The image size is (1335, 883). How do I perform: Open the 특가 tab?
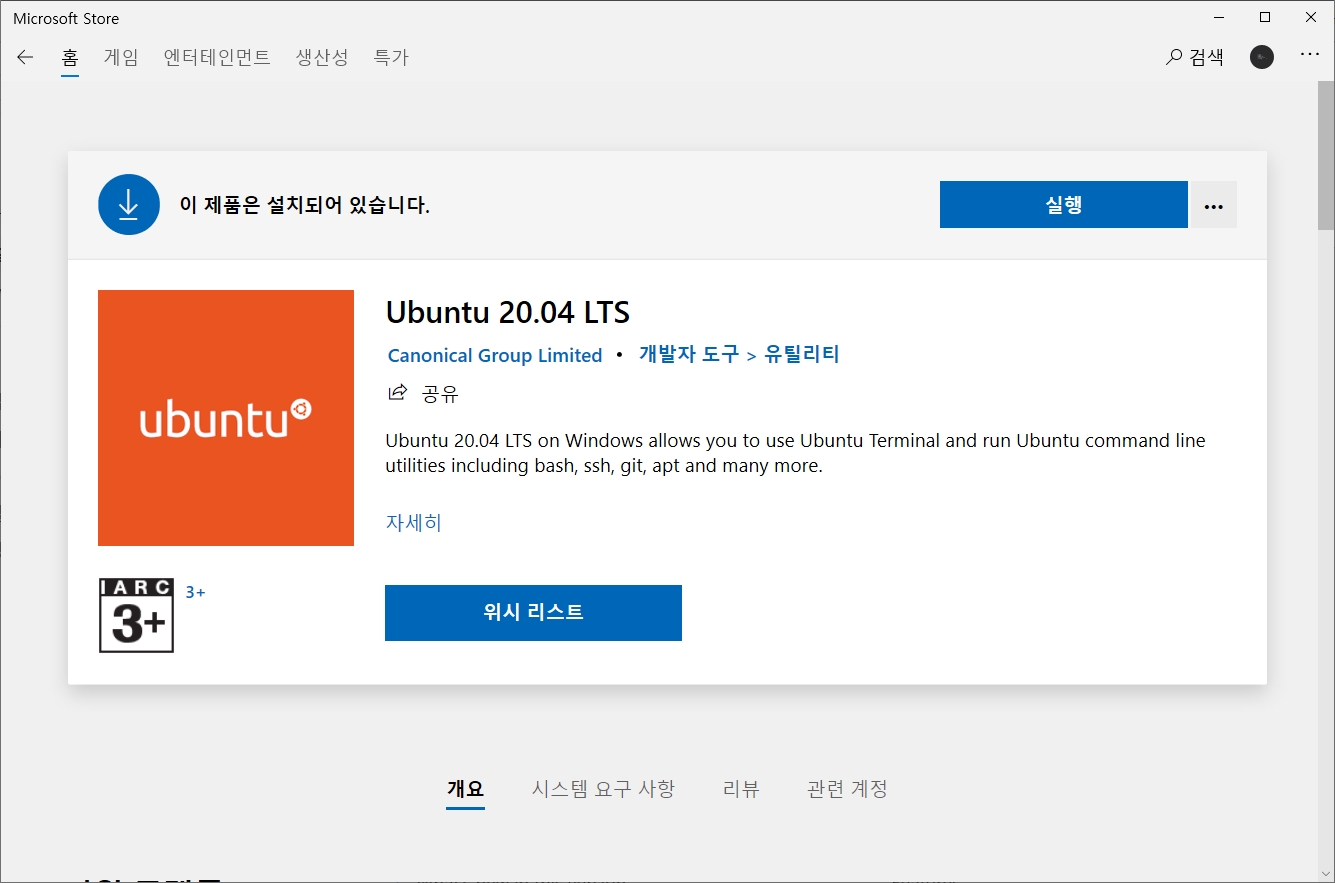[391, 57]
